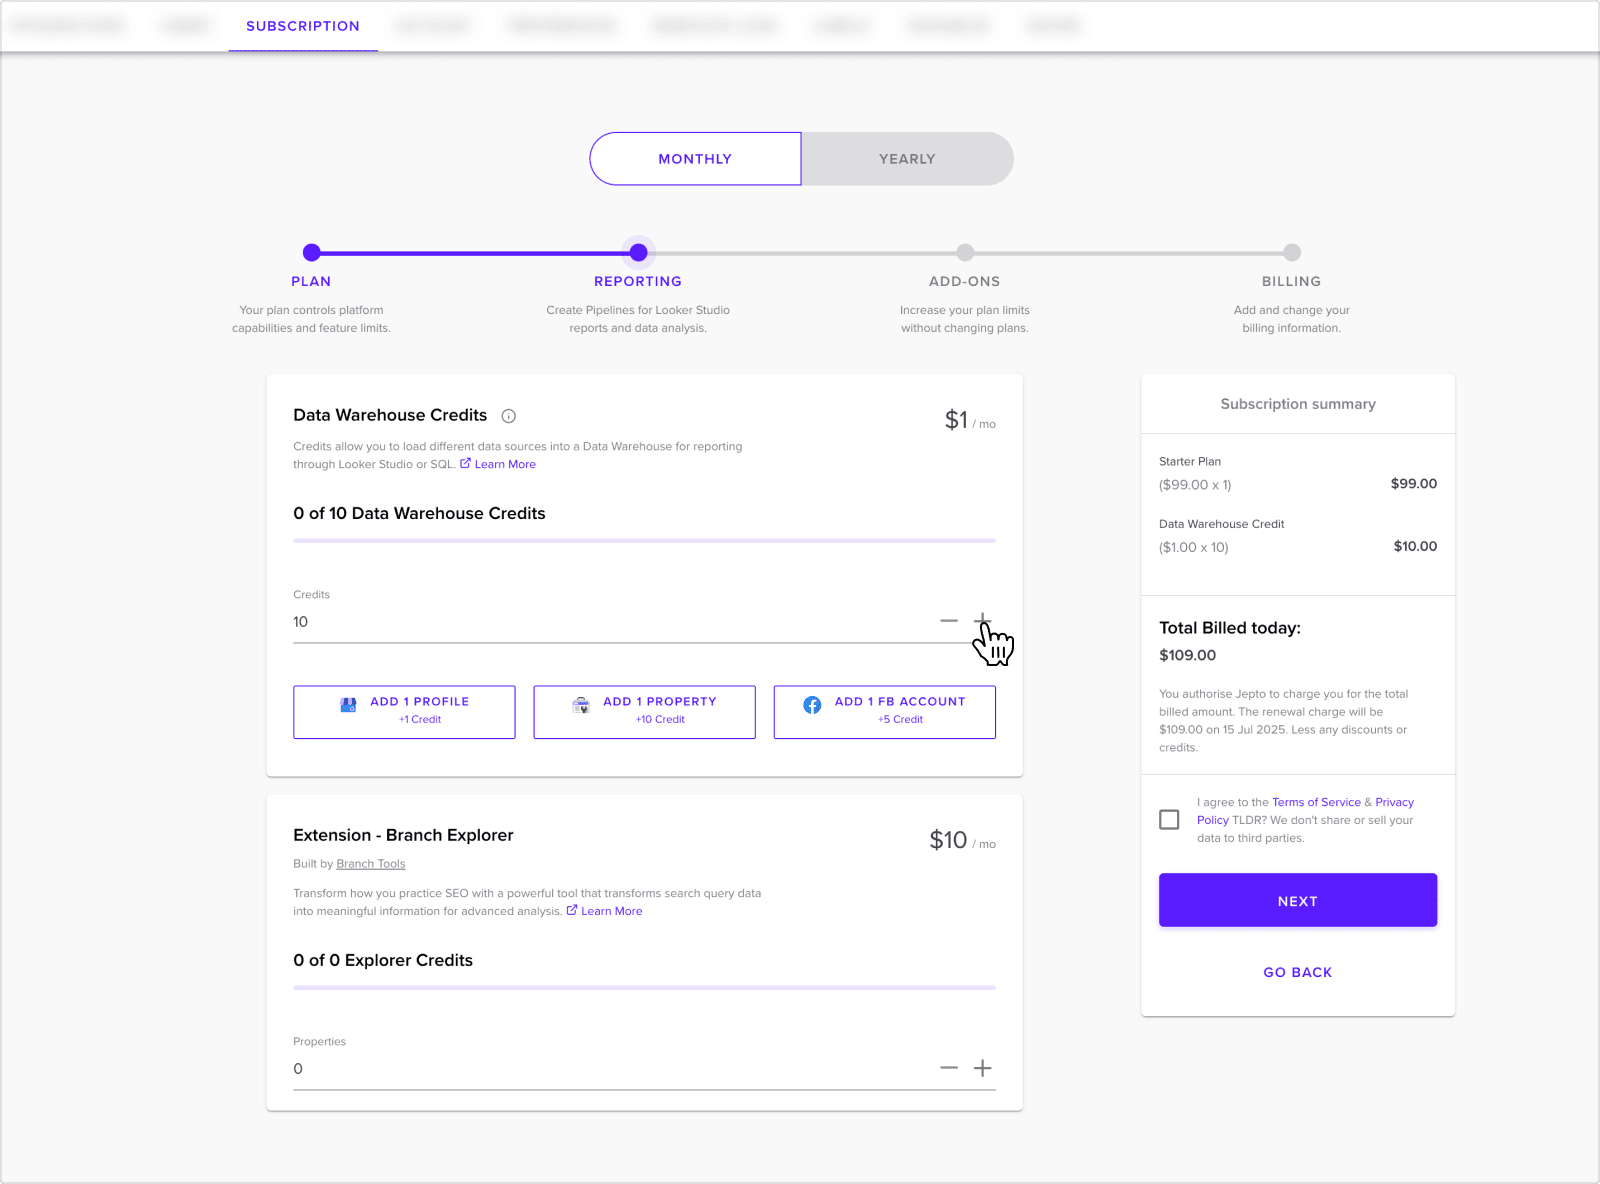Click the Data Warehouse Credits usage bar

click(x=644, y=541)
